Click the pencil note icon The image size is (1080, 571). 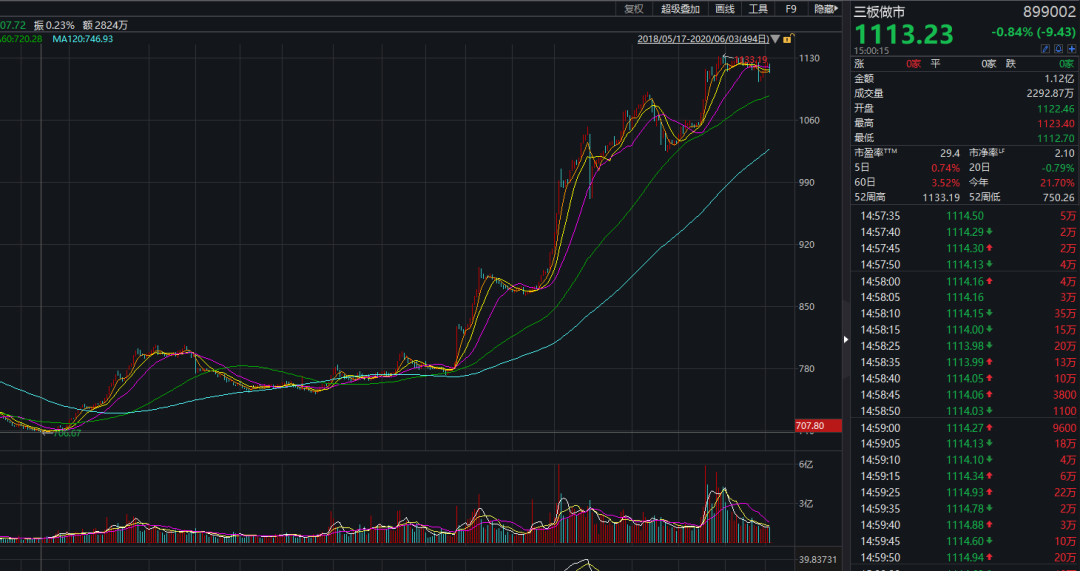tap(1046, 49)
